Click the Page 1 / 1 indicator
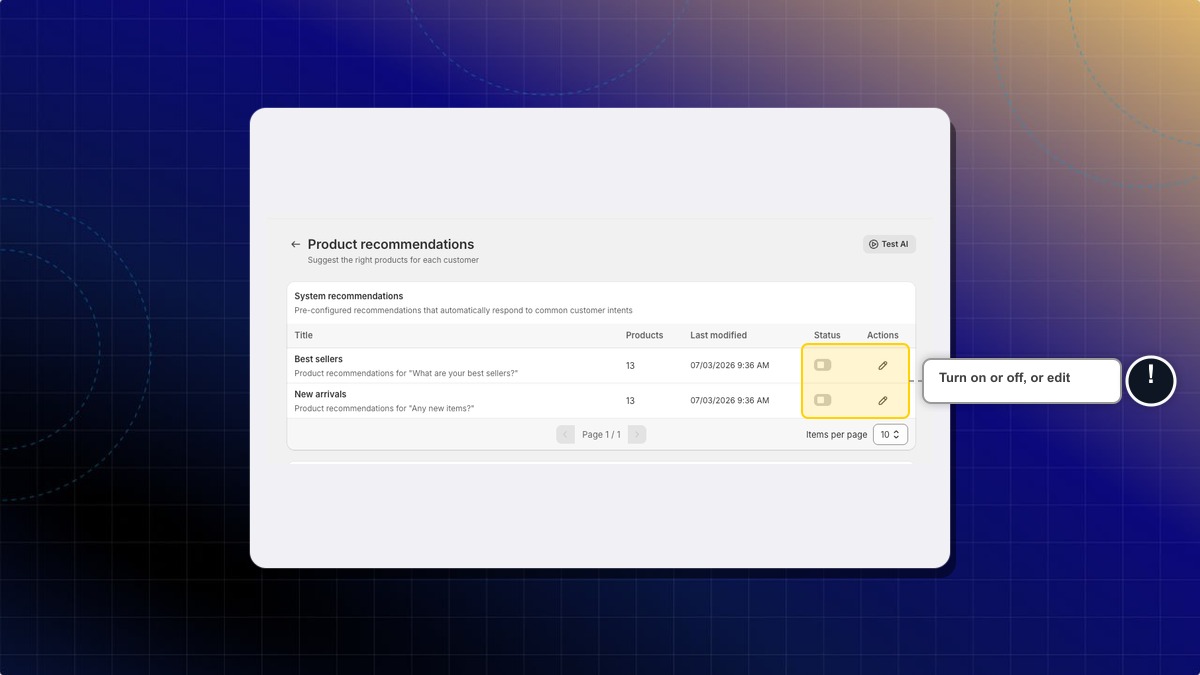The width and height of the screenshot is (1200, 675). pos(601,435)
